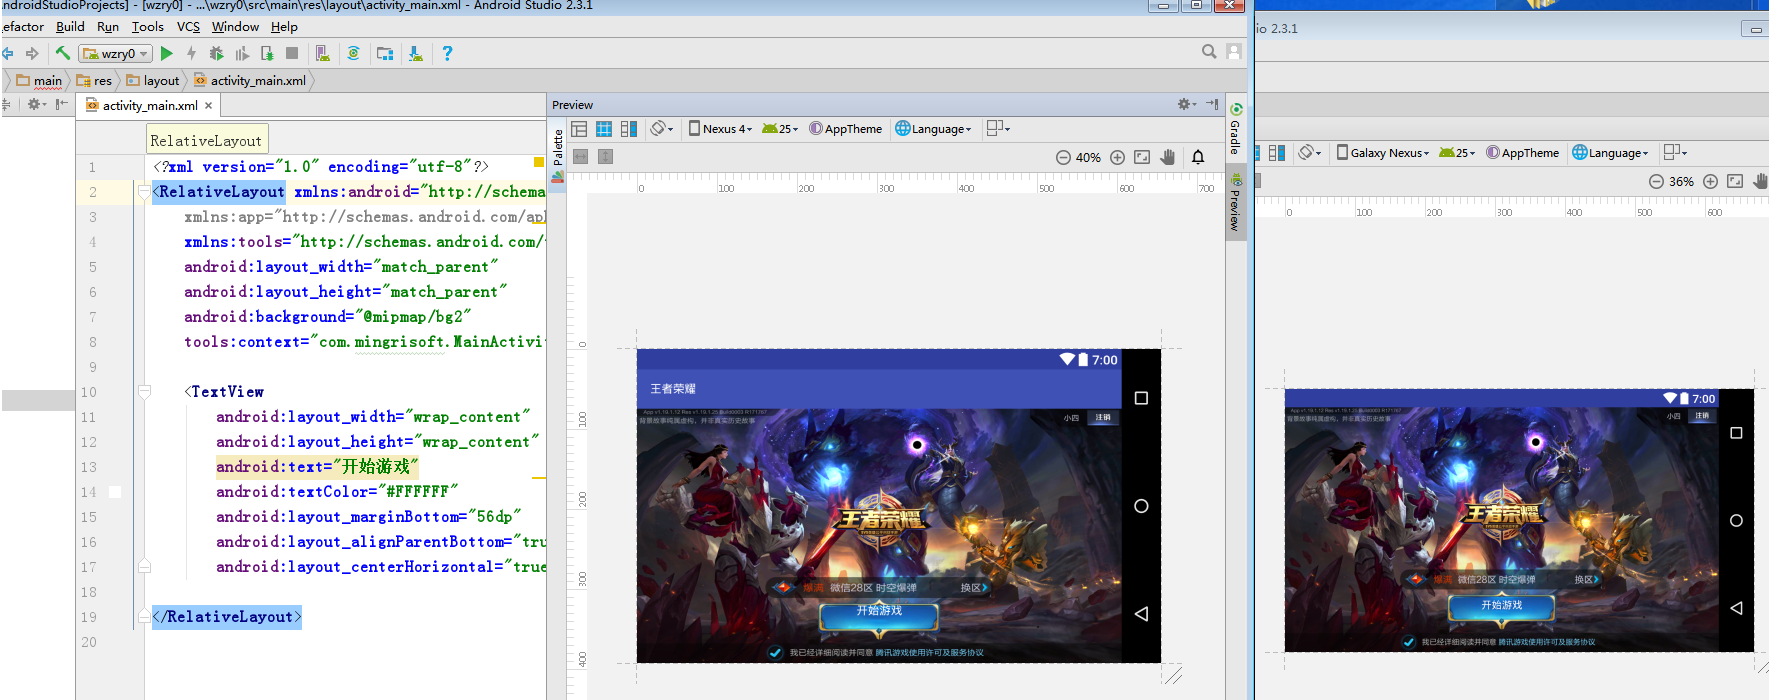
Task: Open the Run menu
Action: pos(108,27)
